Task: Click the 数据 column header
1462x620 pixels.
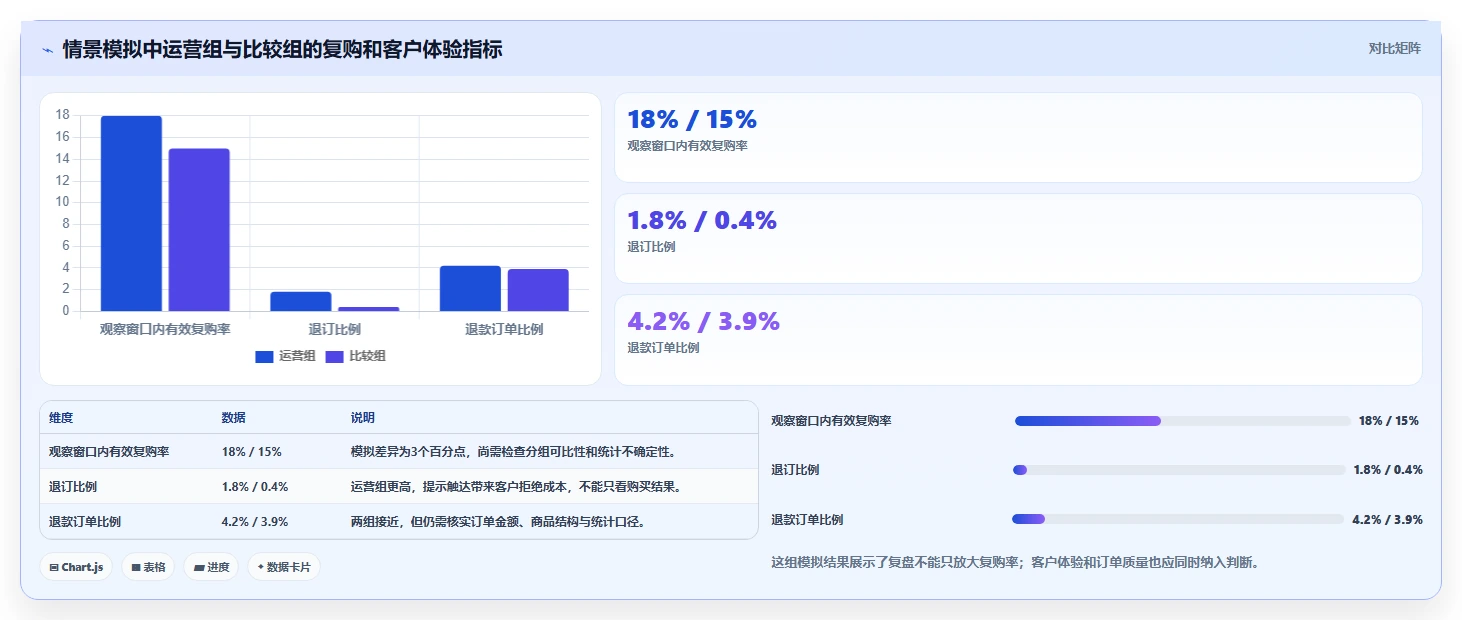Action: click(234, 418)
